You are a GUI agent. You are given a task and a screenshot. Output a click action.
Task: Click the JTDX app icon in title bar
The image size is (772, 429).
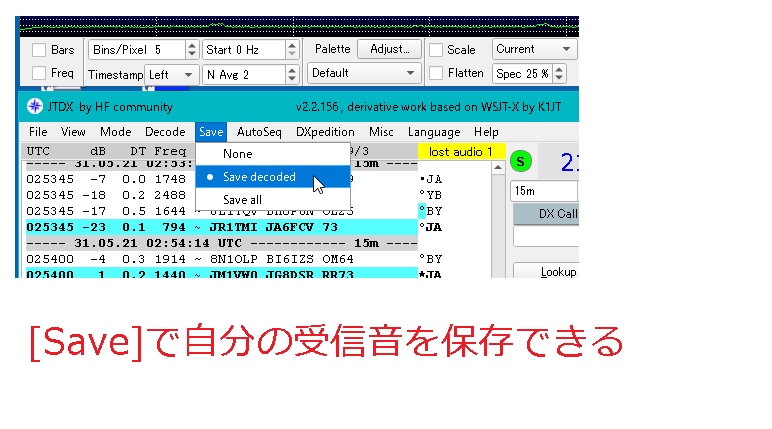point(34,106)
